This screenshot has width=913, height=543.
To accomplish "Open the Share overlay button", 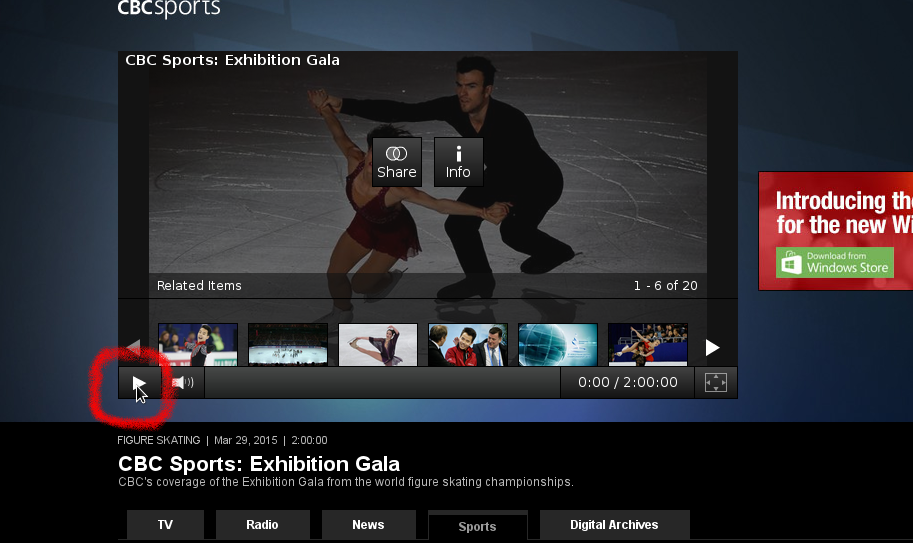I will 397,162.
